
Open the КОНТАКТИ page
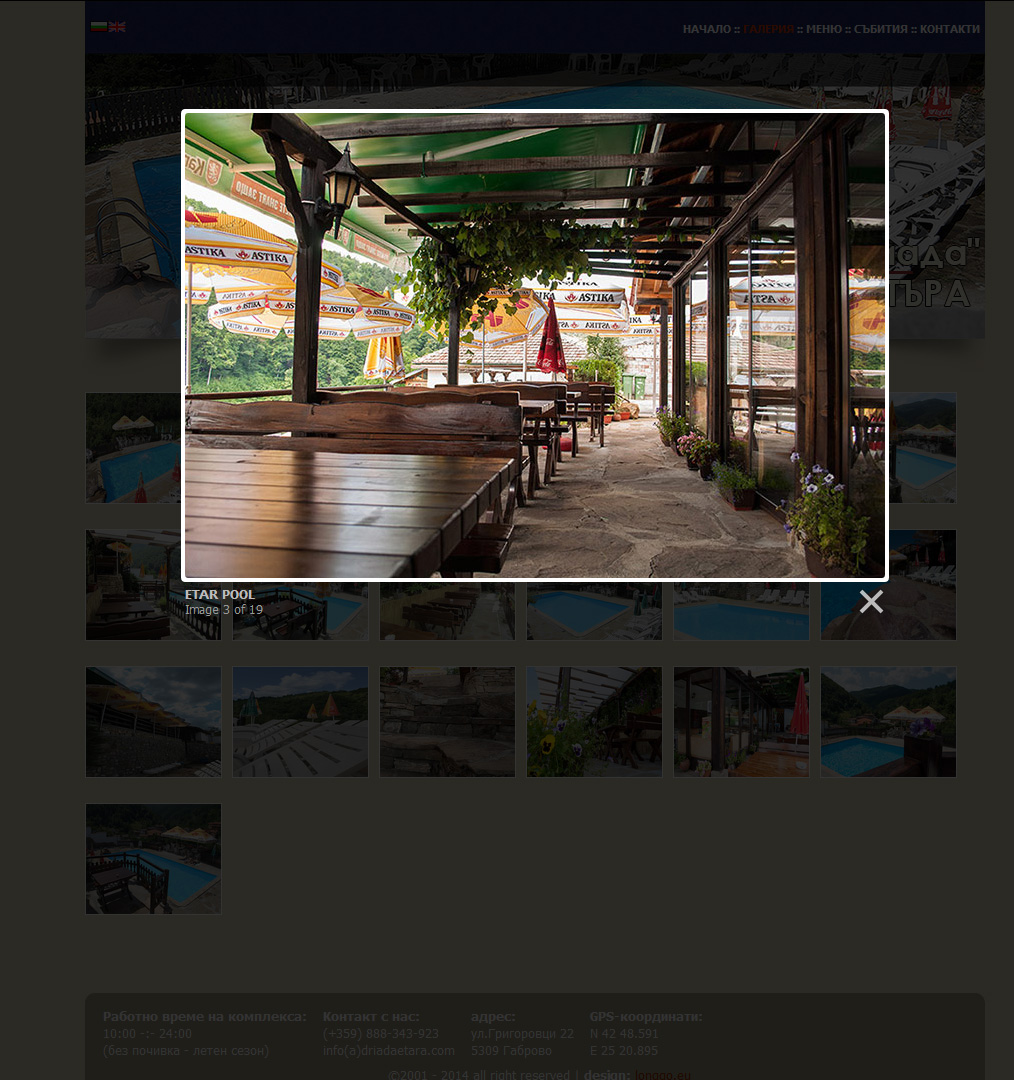tap(949, 29)
